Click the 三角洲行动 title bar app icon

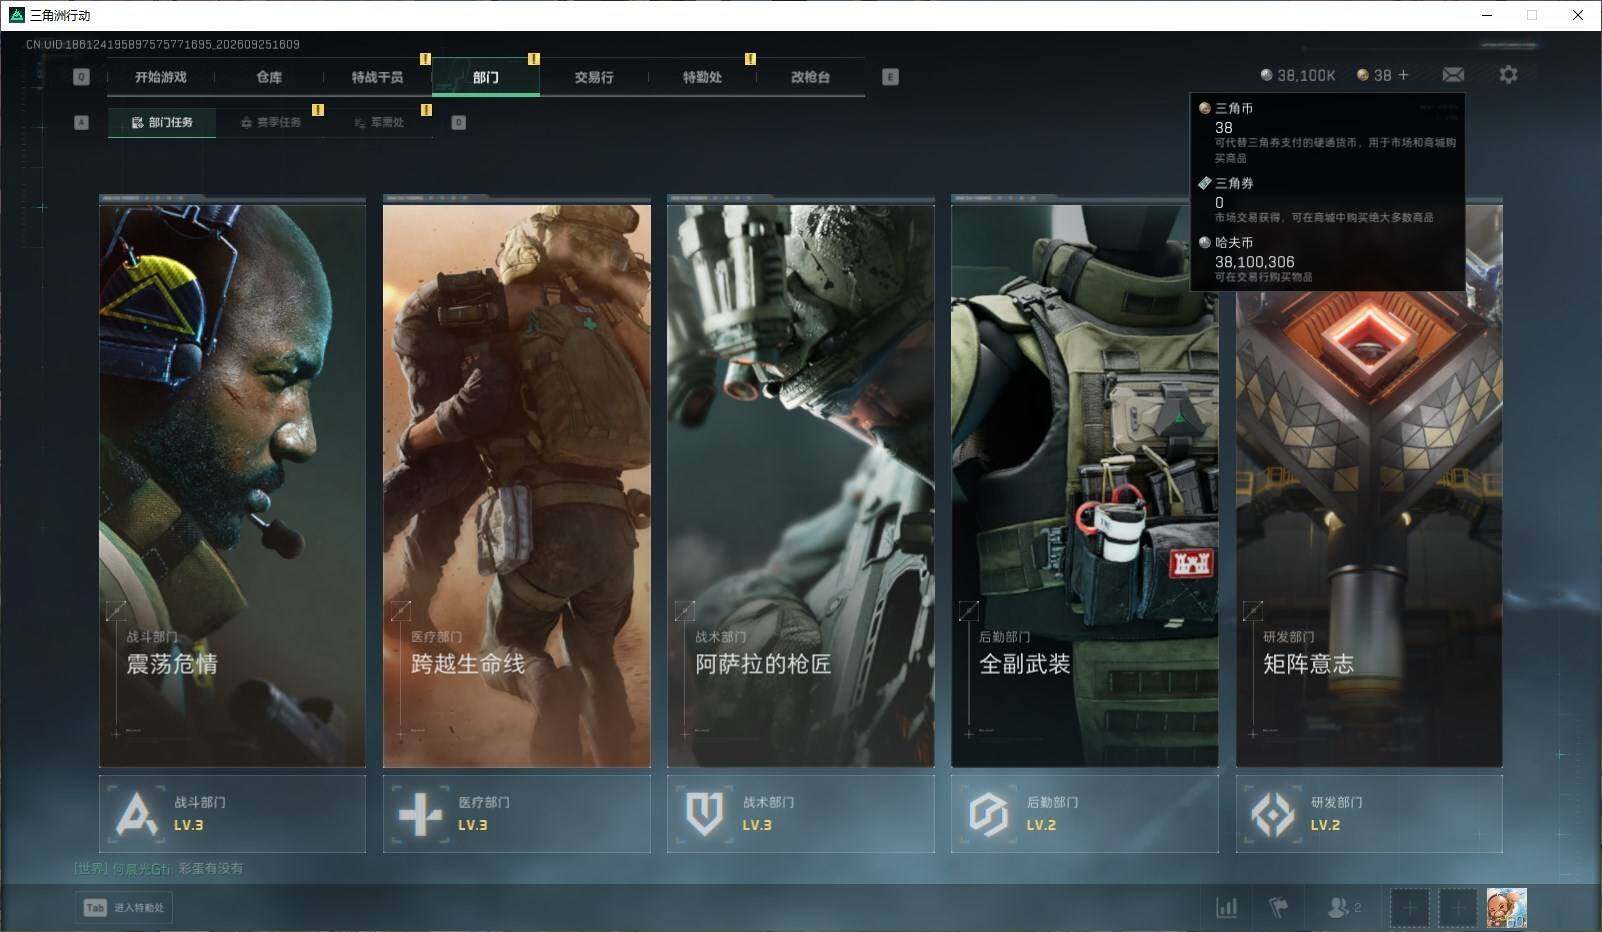(x=16, y=15)
